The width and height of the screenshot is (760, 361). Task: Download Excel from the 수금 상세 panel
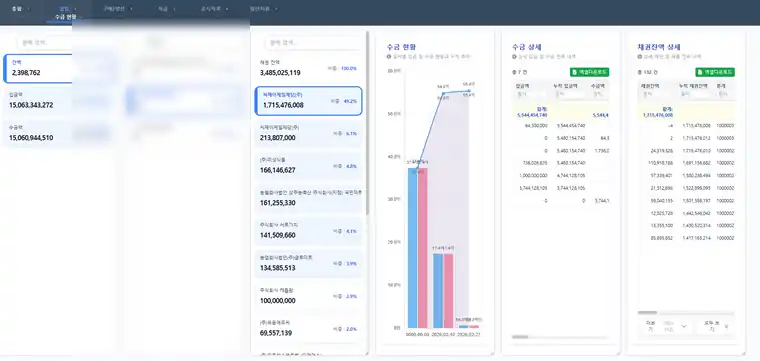click(x=589, y=72)
